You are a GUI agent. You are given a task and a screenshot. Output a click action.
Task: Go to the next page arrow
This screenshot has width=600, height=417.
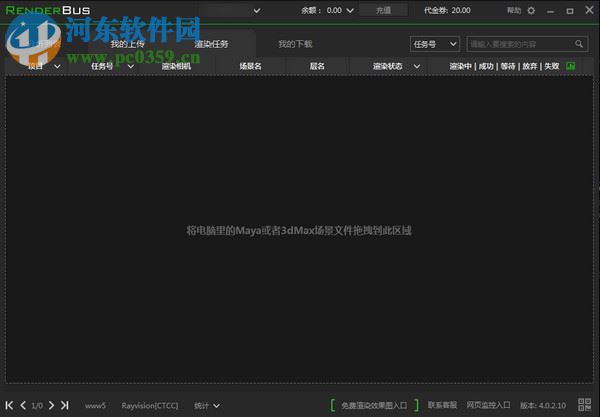pos(51,405)
